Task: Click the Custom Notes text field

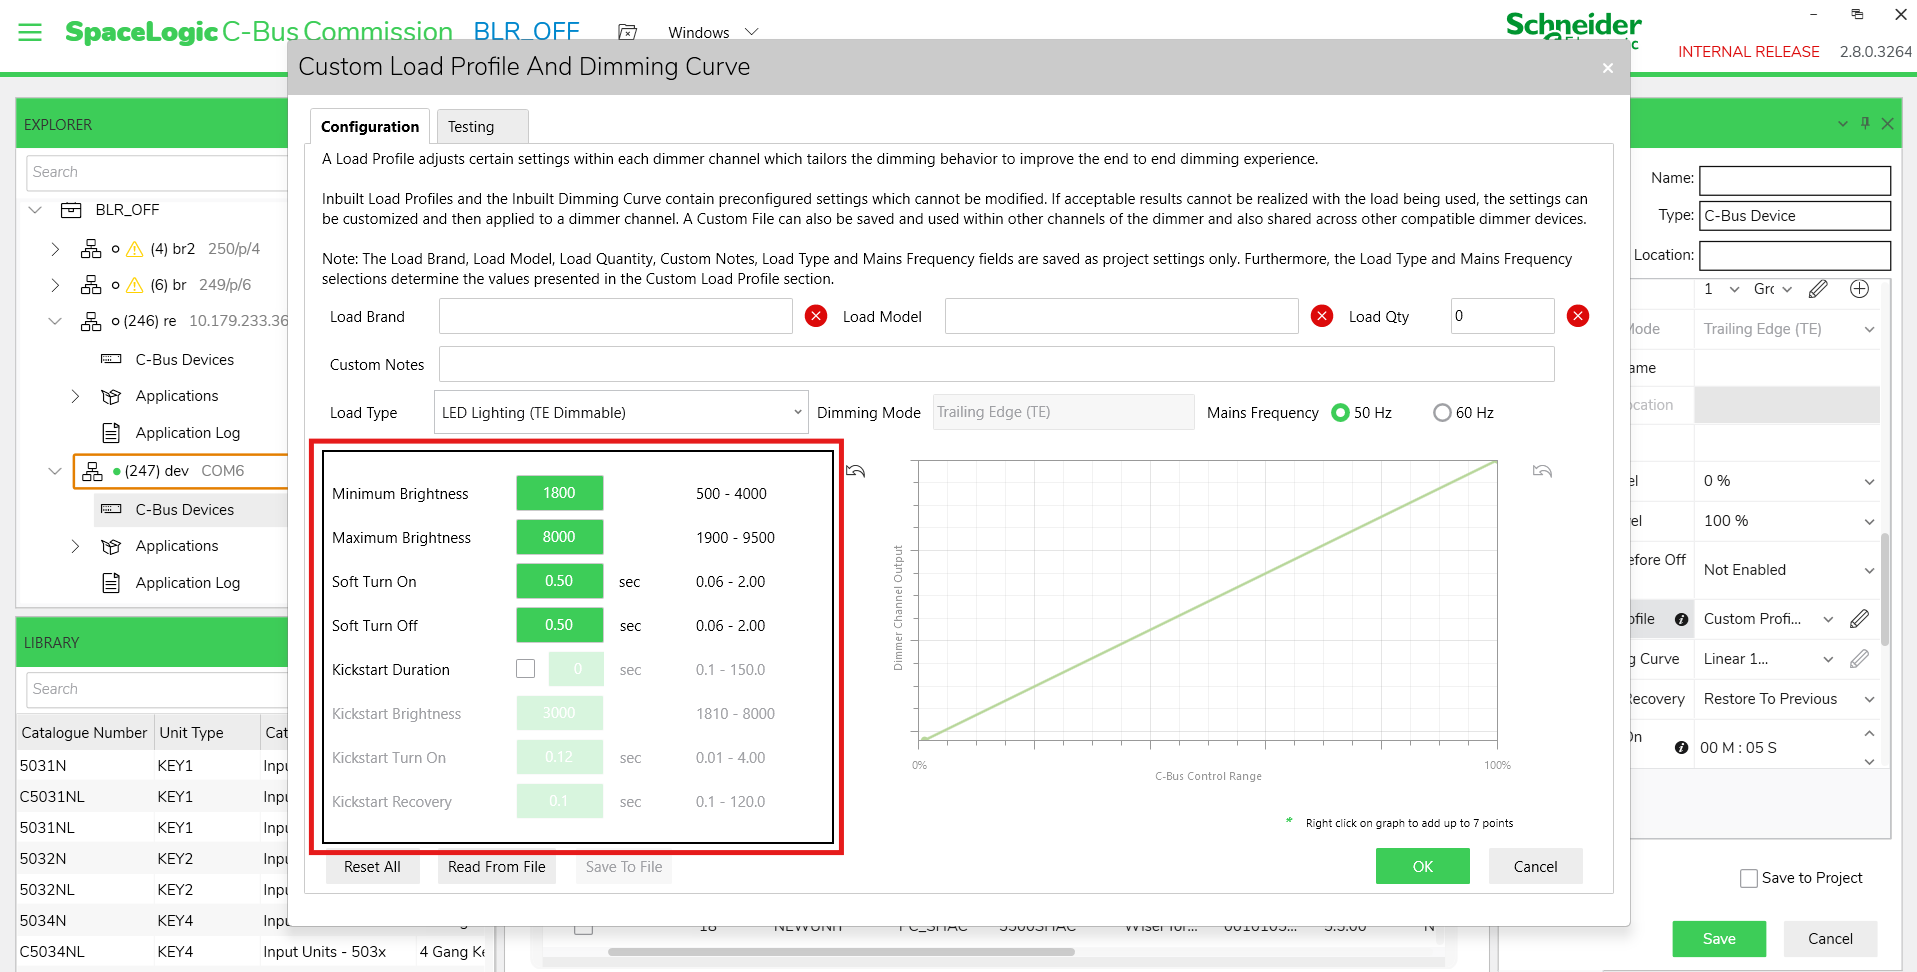Action: 996,364
